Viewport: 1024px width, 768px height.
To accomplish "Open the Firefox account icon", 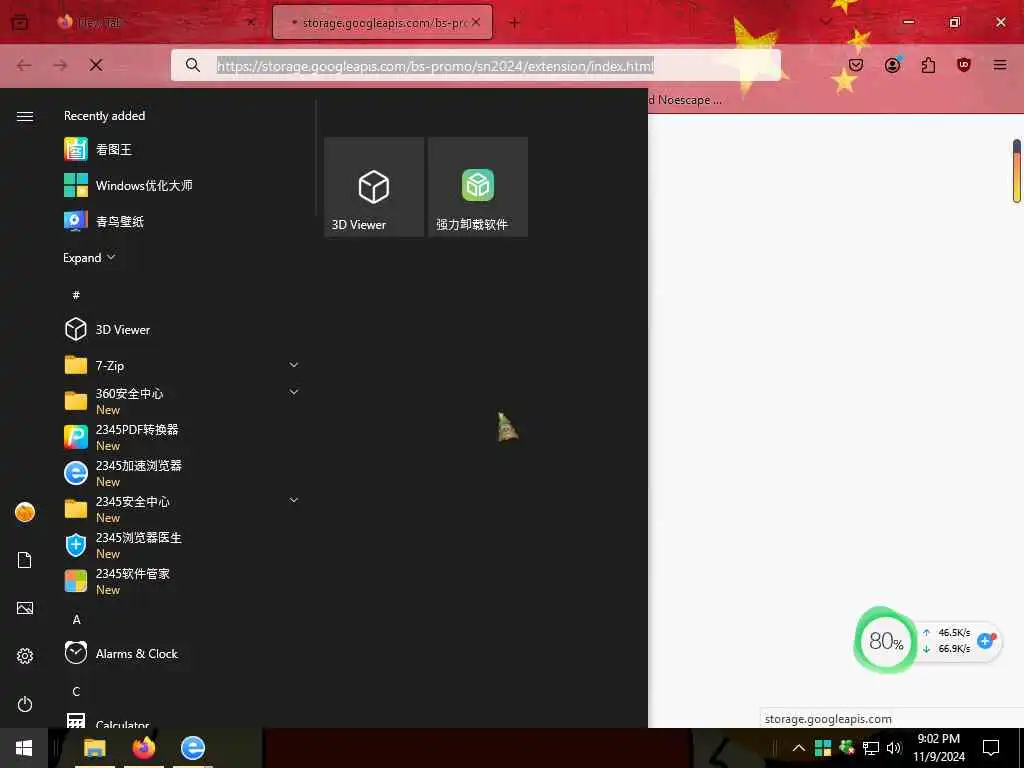I will pos(892,65).
